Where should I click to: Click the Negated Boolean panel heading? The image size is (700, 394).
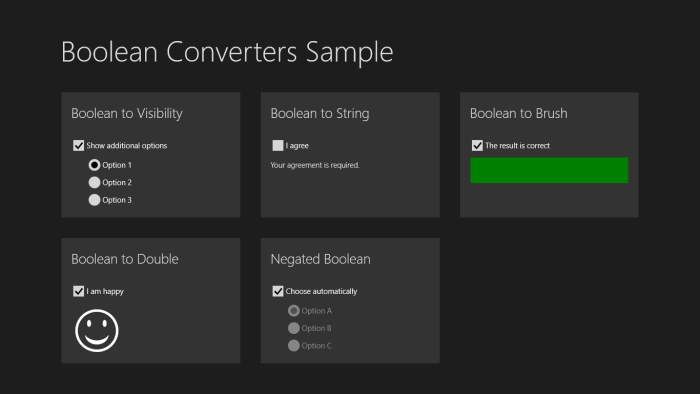[x=320, y=259]
